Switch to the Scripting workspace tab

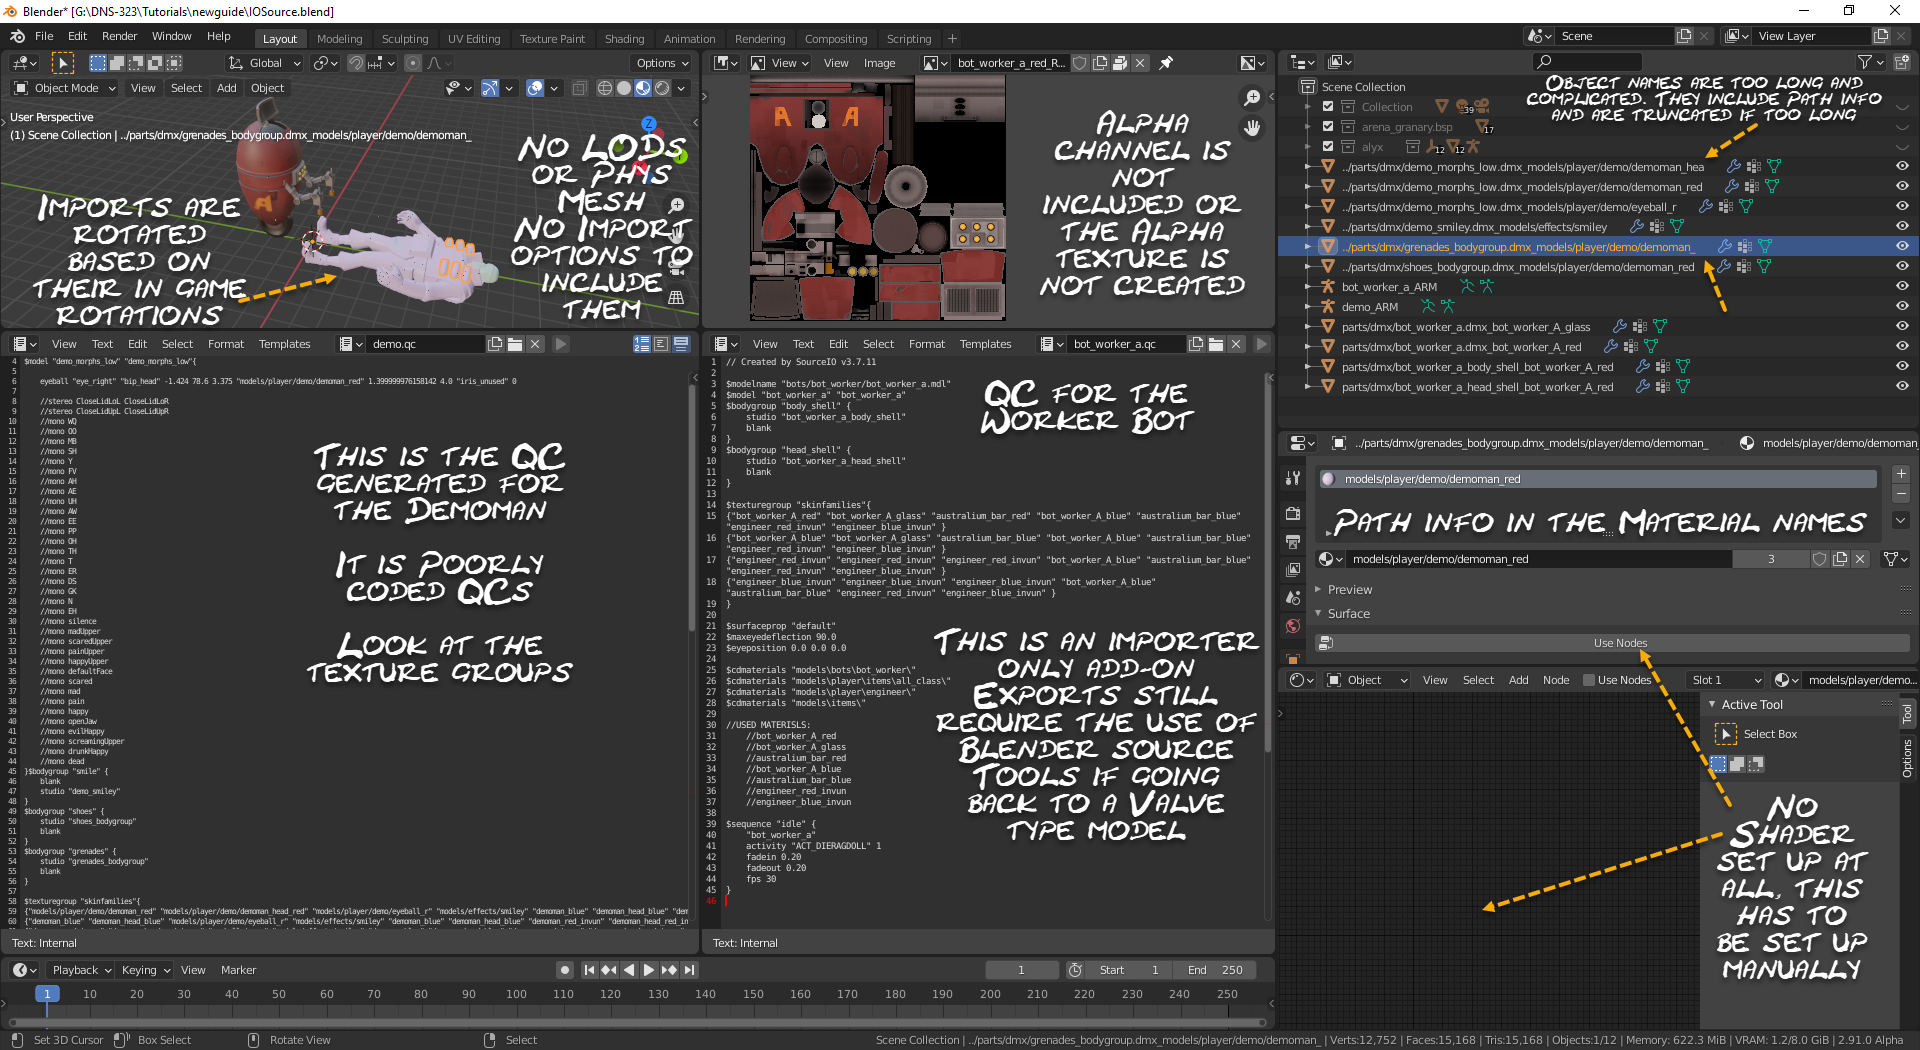click(909, 39)
